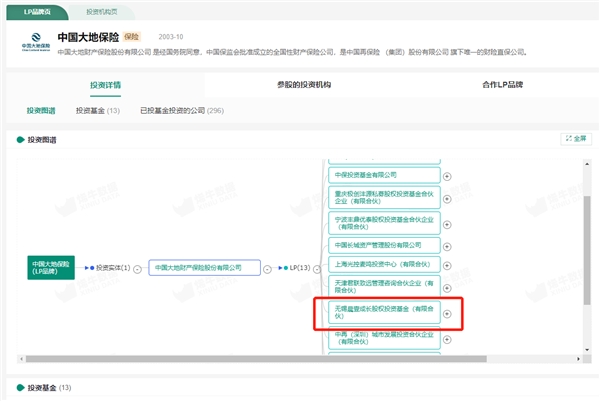Click the 中国大地保险 company logo
Image resolution: width=600 pixels, height=401 pixels.
point(36,42)
